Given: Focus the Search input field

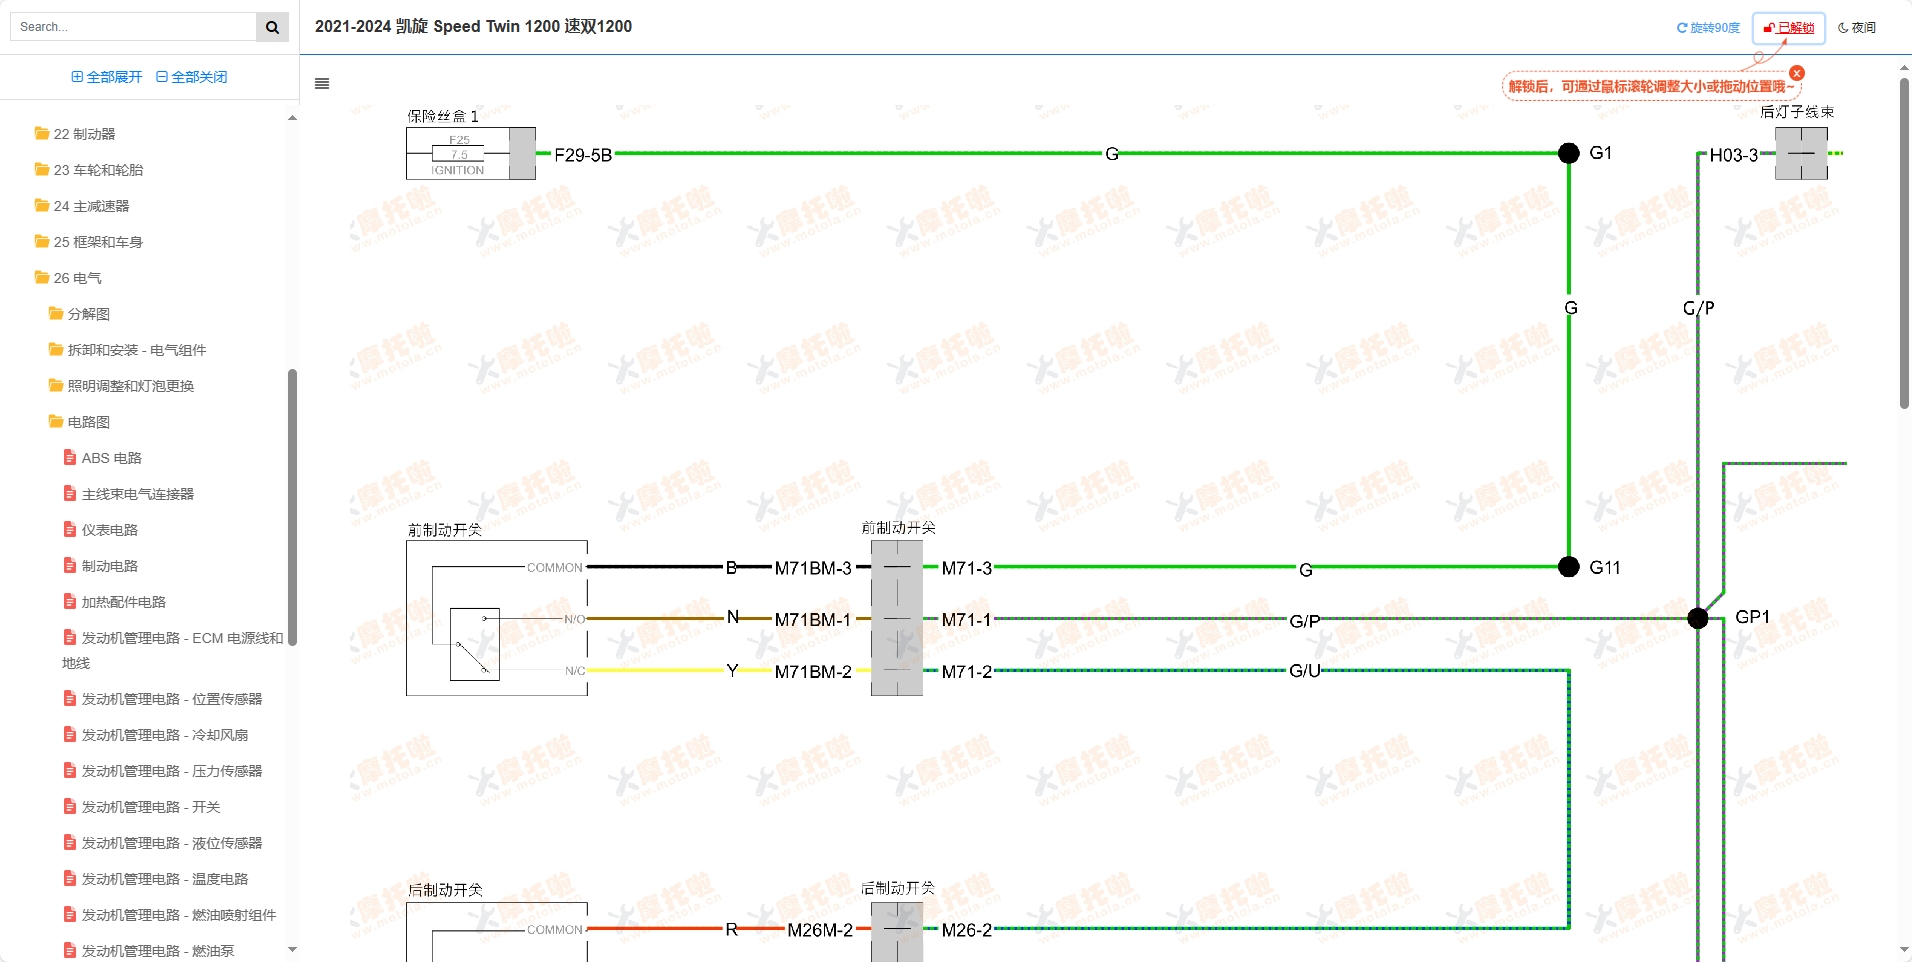Looking at the screenshot, I should (133, 27).
